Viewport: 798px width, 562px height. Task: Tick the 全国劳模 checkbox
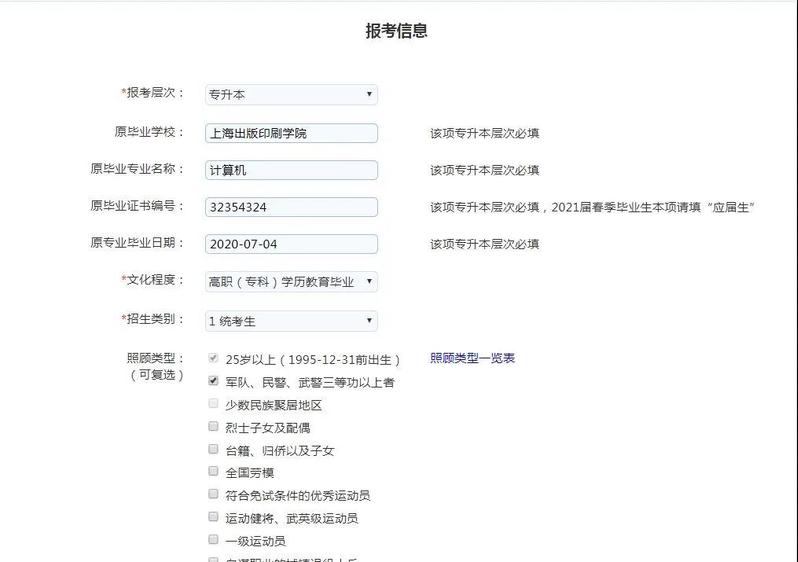click(x=213, y=471)
